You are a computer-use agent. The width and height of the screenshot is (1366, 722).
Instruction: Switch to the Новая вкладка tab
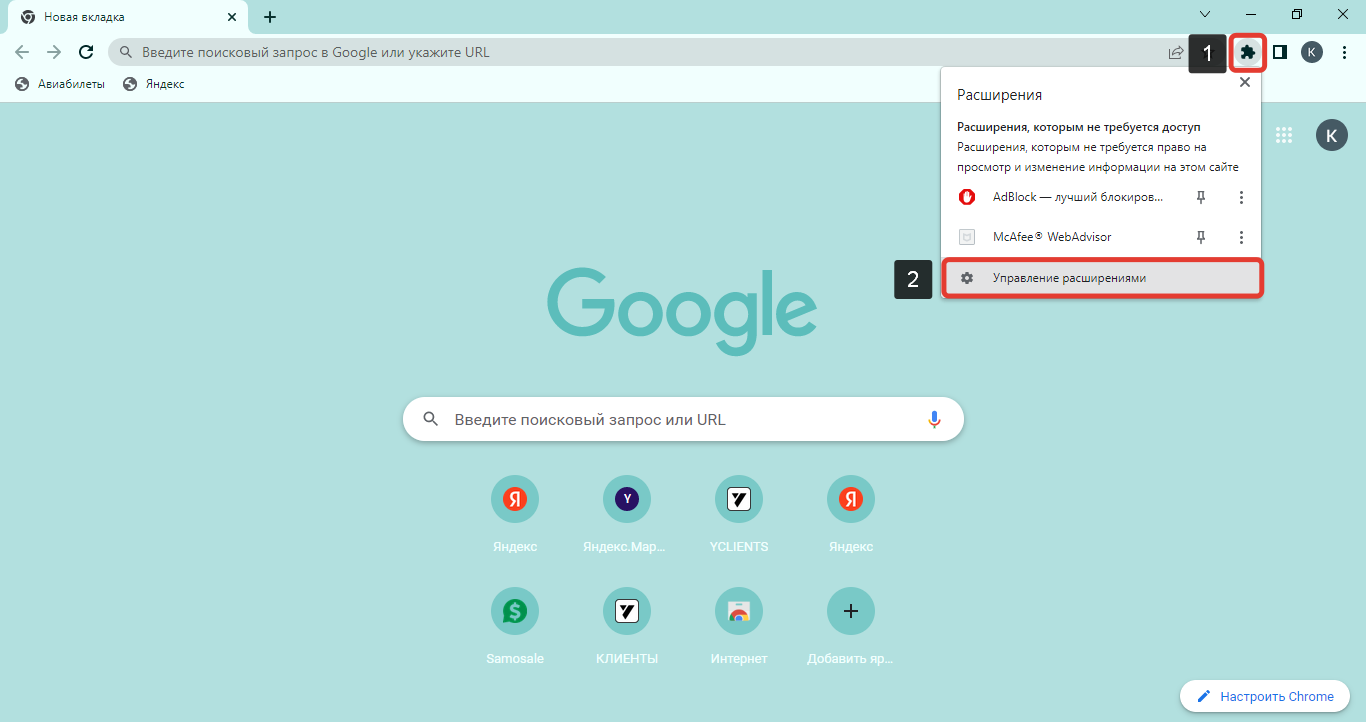[x=120, y=17]
